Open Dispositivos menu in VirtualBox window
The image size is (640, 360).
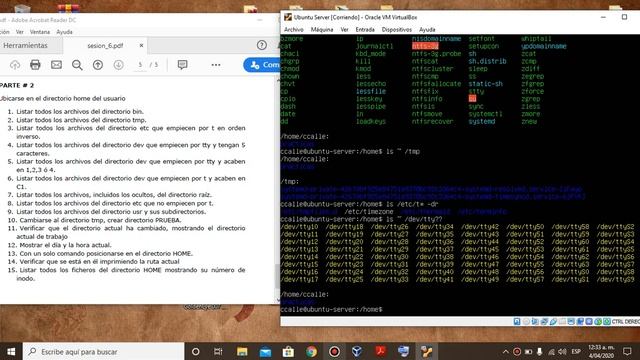[397, 29]
